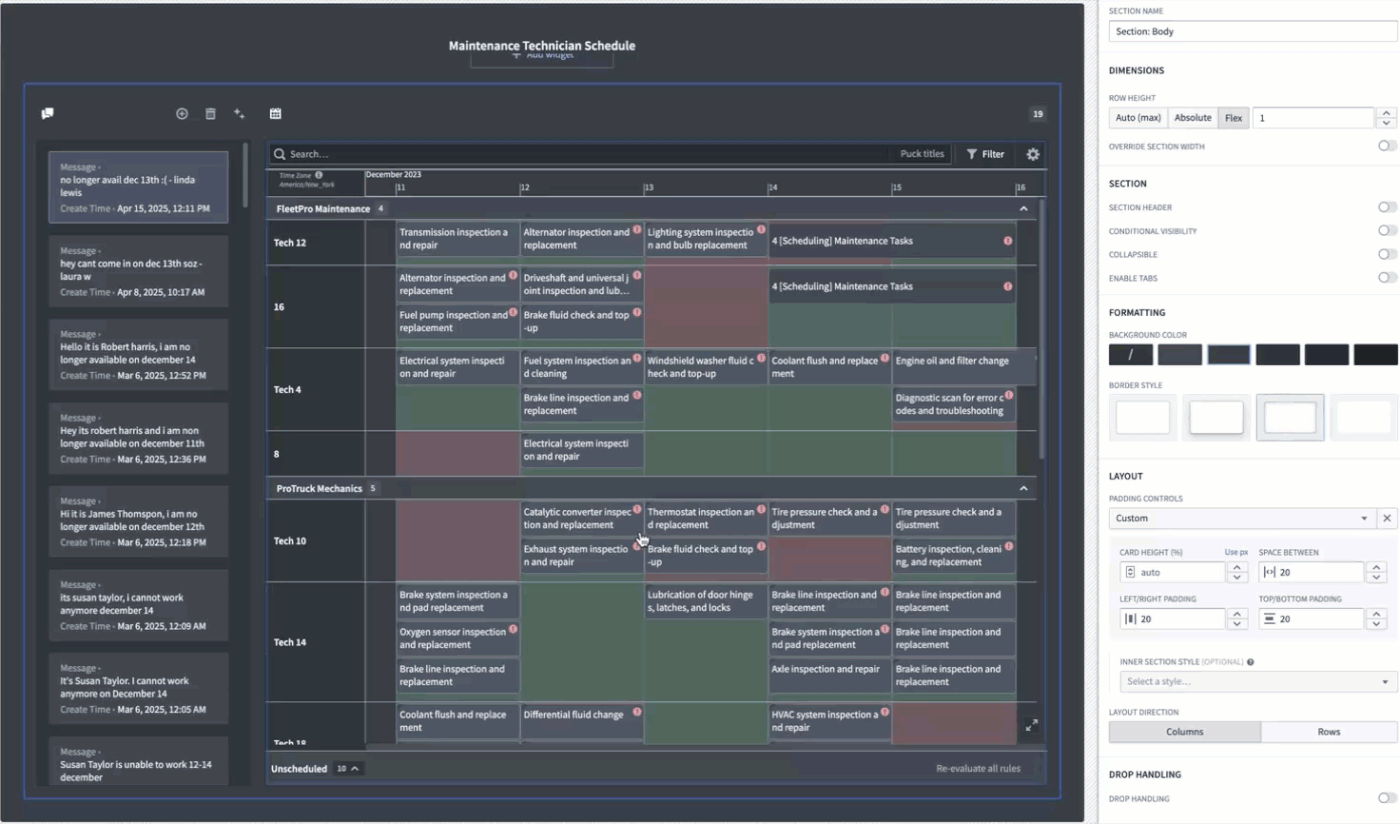Click the add circle plus icon
The height and width of the screenshot is (824, 1400).
[182, 114]
